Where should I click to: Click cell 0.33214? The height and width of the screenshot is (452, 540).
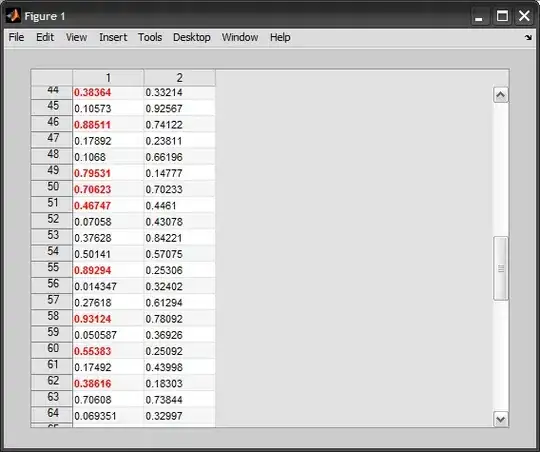[x=179, y=92]
